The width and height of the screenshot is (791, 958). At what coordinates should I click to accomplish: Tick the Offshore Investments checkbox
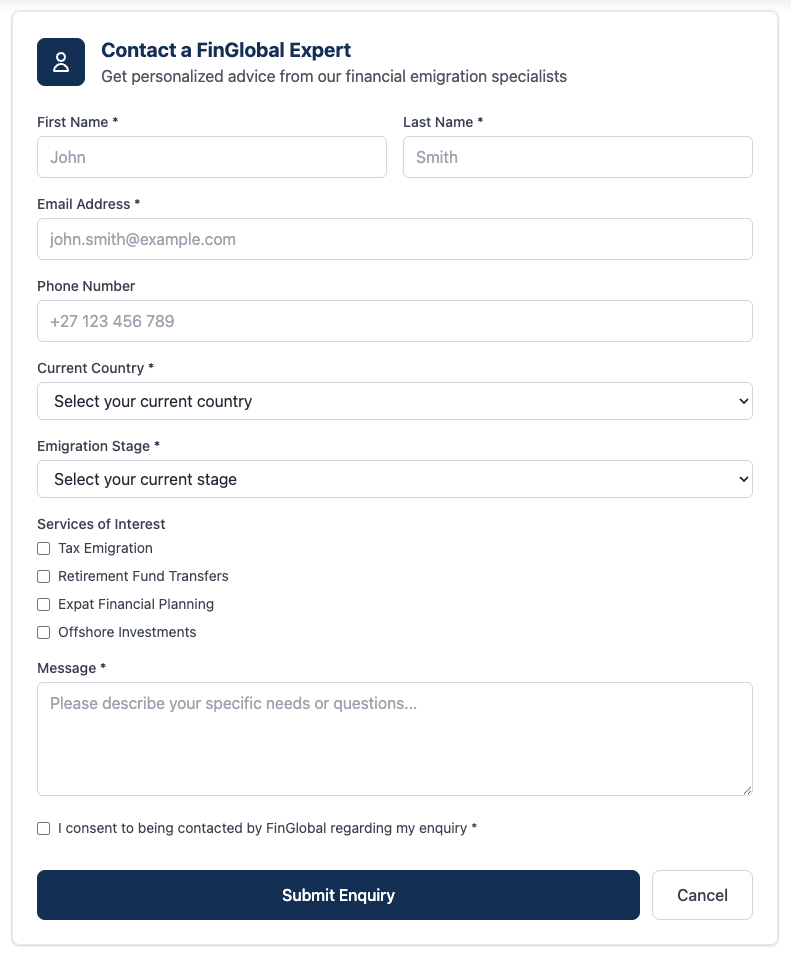[43, 632]
